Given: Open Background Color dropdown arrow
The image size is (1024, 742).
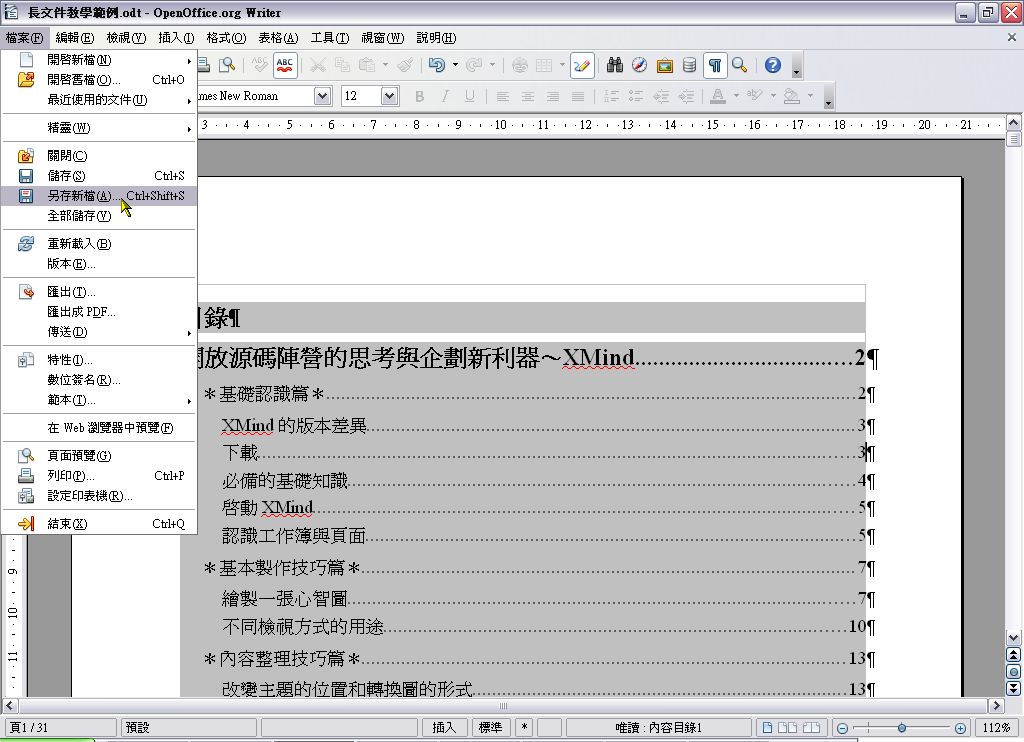Looking at the screenshot, I should [810, 96].
